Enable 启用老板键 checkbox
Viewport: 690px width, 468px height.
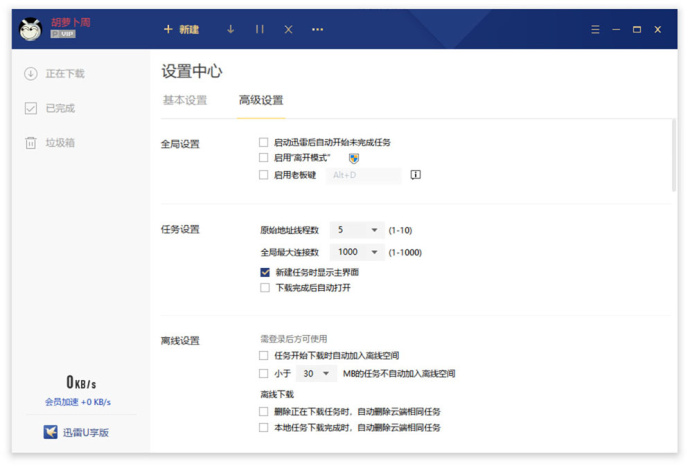pos(264,175)
